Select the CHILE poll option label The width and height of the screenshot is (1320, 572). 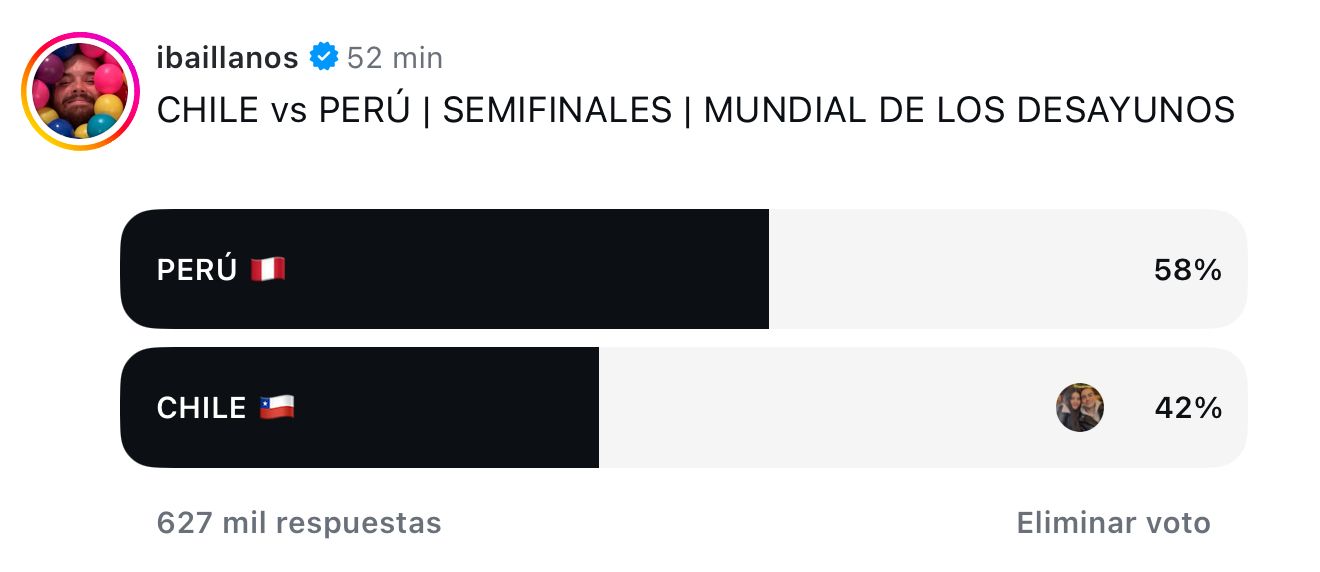click(x=201, y=408)
